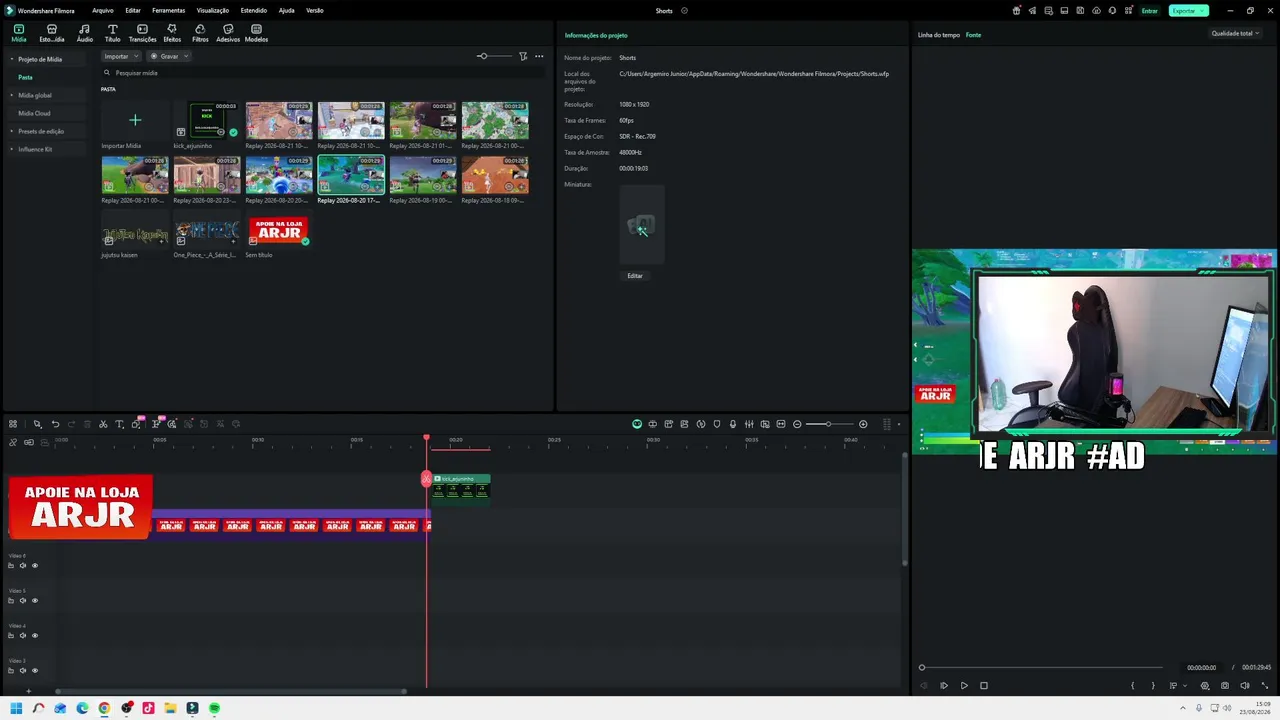Click the mark-out bracket in preview

(x=1152, y=686)
